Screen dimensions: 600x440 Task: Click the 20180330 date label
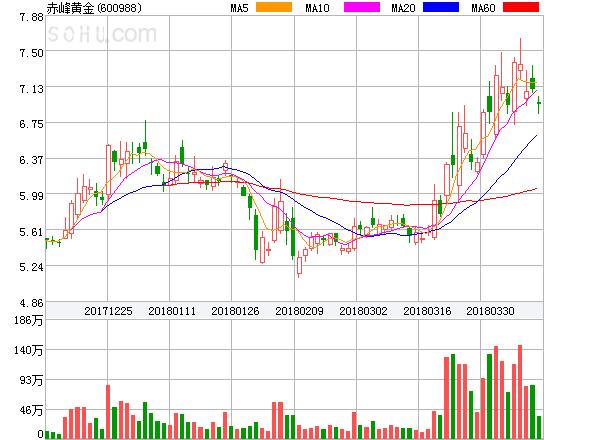coord(490,311)
